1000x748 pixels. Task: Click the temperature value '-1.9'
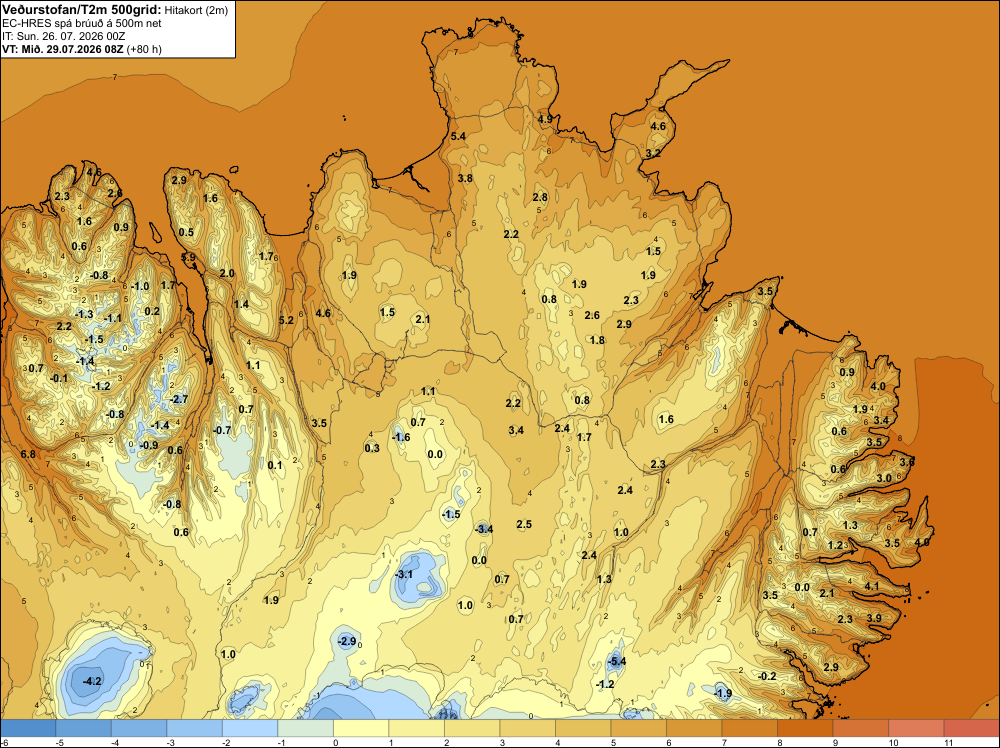723,693
